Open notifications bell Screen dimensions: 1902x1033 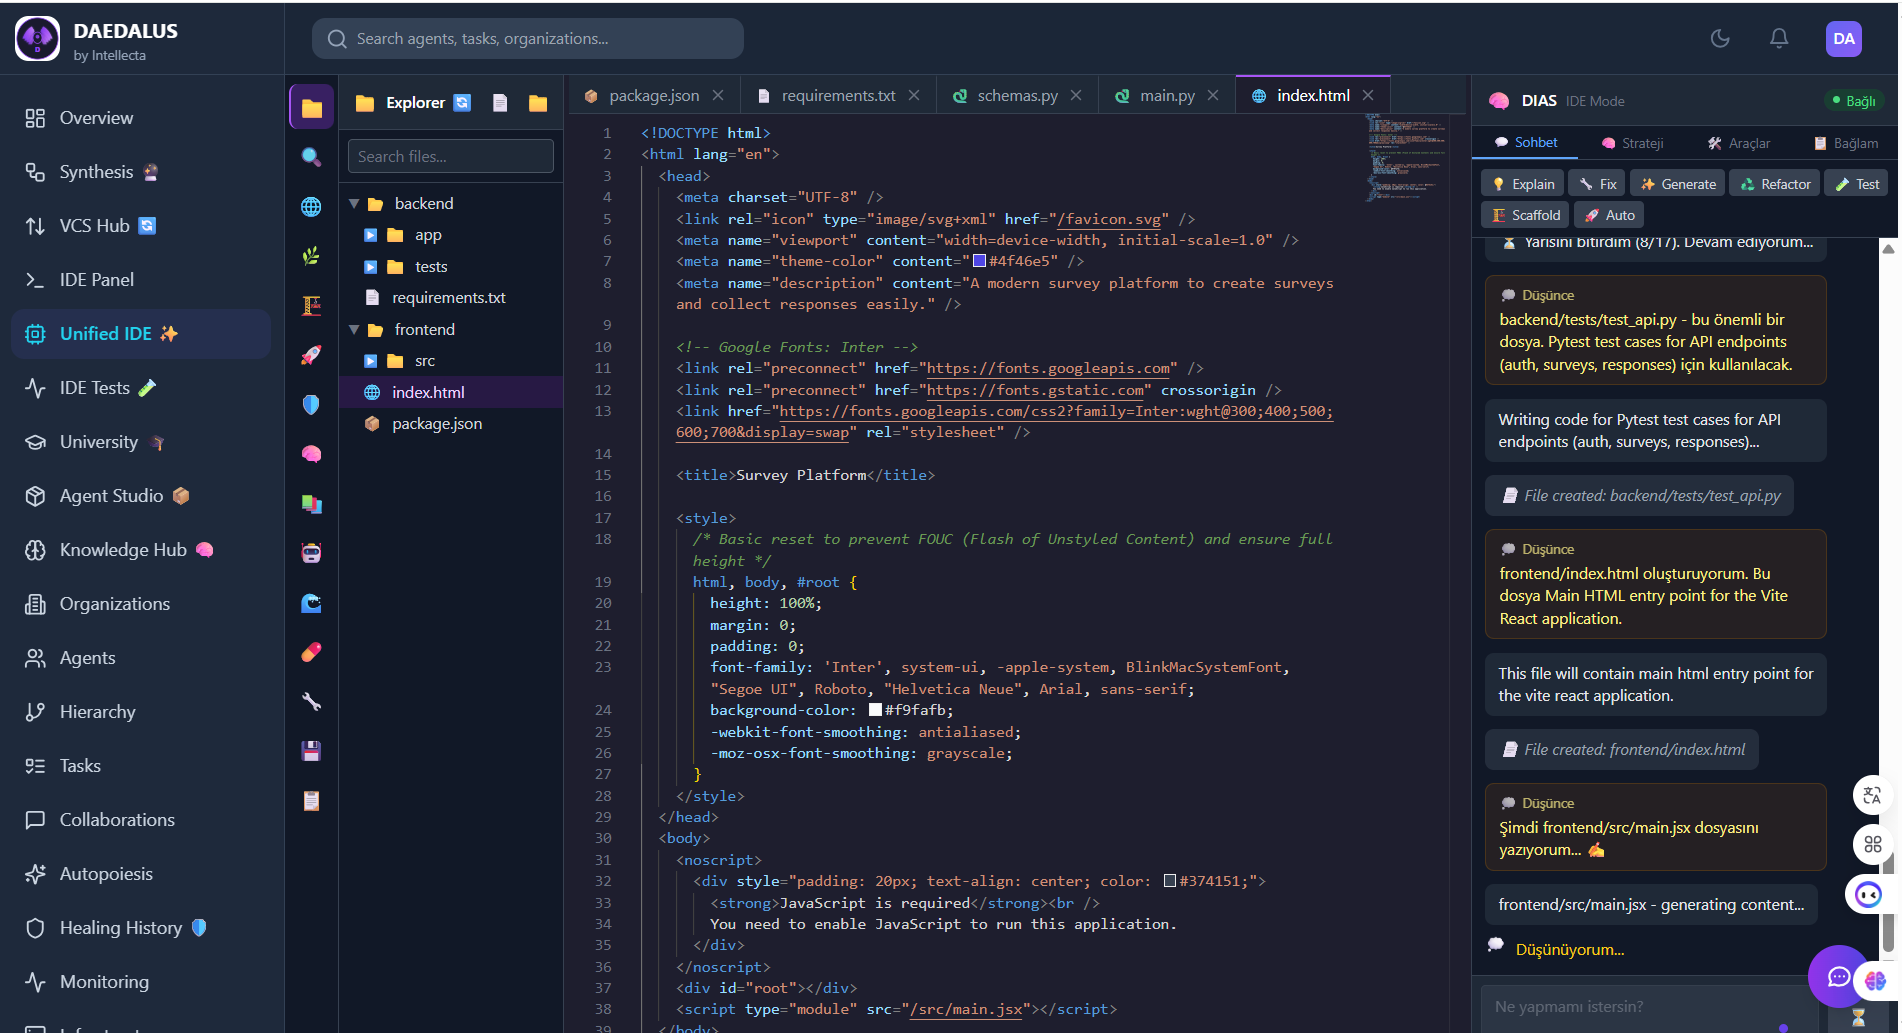[x=1779, y=39]
